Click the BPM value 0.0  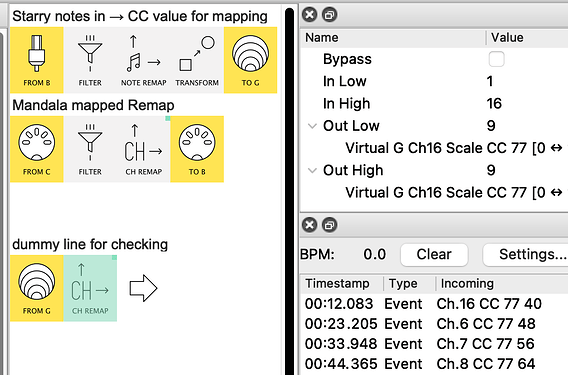375,254
